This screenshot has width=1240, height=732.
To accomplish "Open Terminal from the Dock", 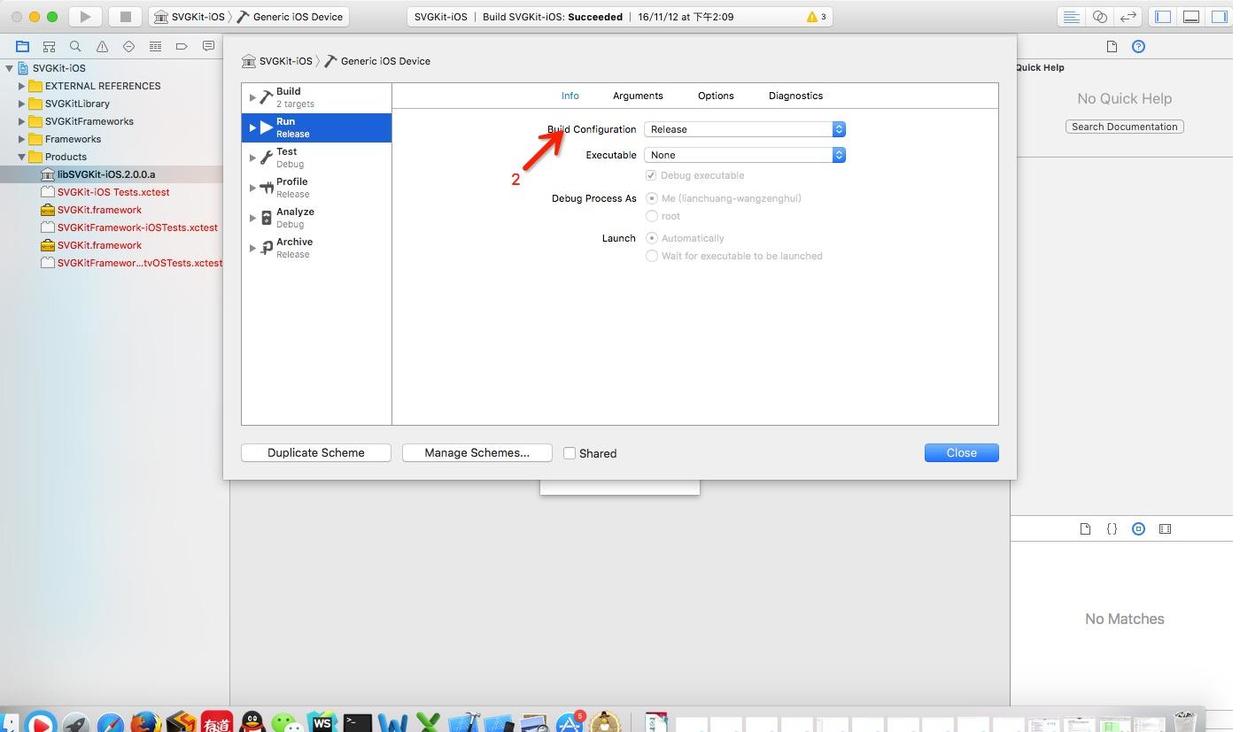I will [357, 721].
